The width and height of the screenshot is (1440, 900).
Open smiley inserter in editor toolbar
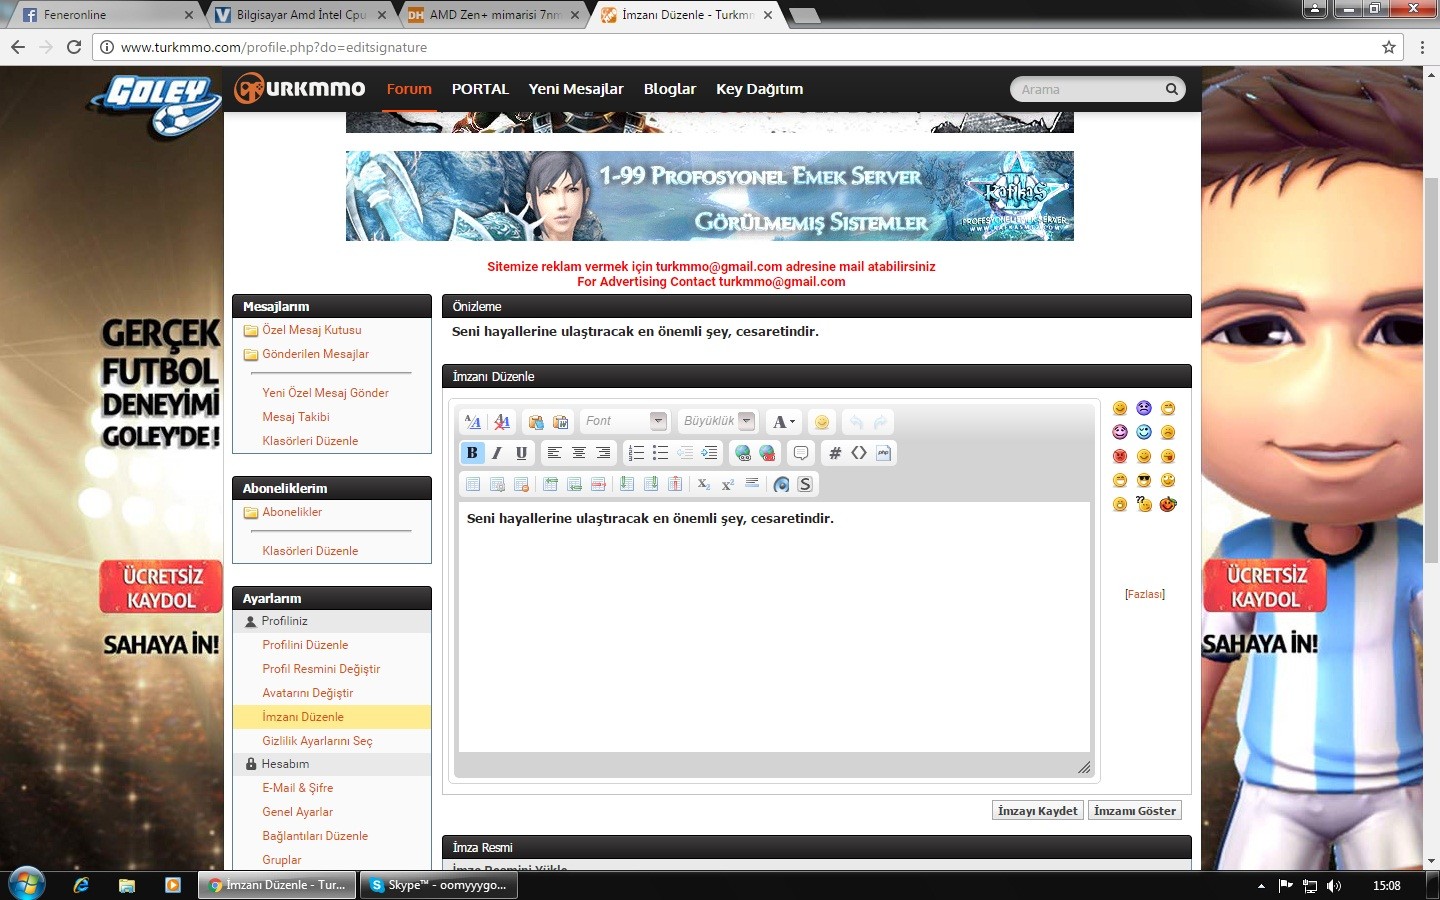[x=822, y=422]
